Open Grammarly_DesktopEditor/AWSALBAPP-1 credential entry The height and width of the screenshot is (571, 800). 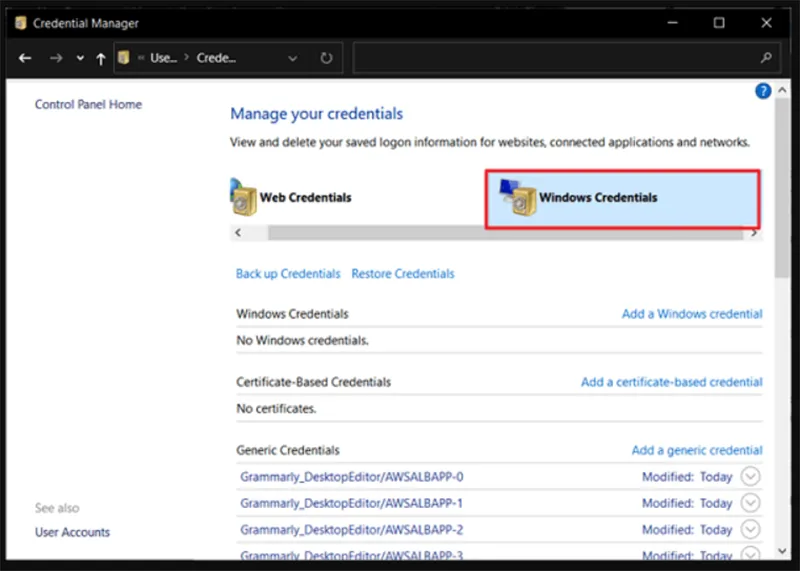[352, 504]
